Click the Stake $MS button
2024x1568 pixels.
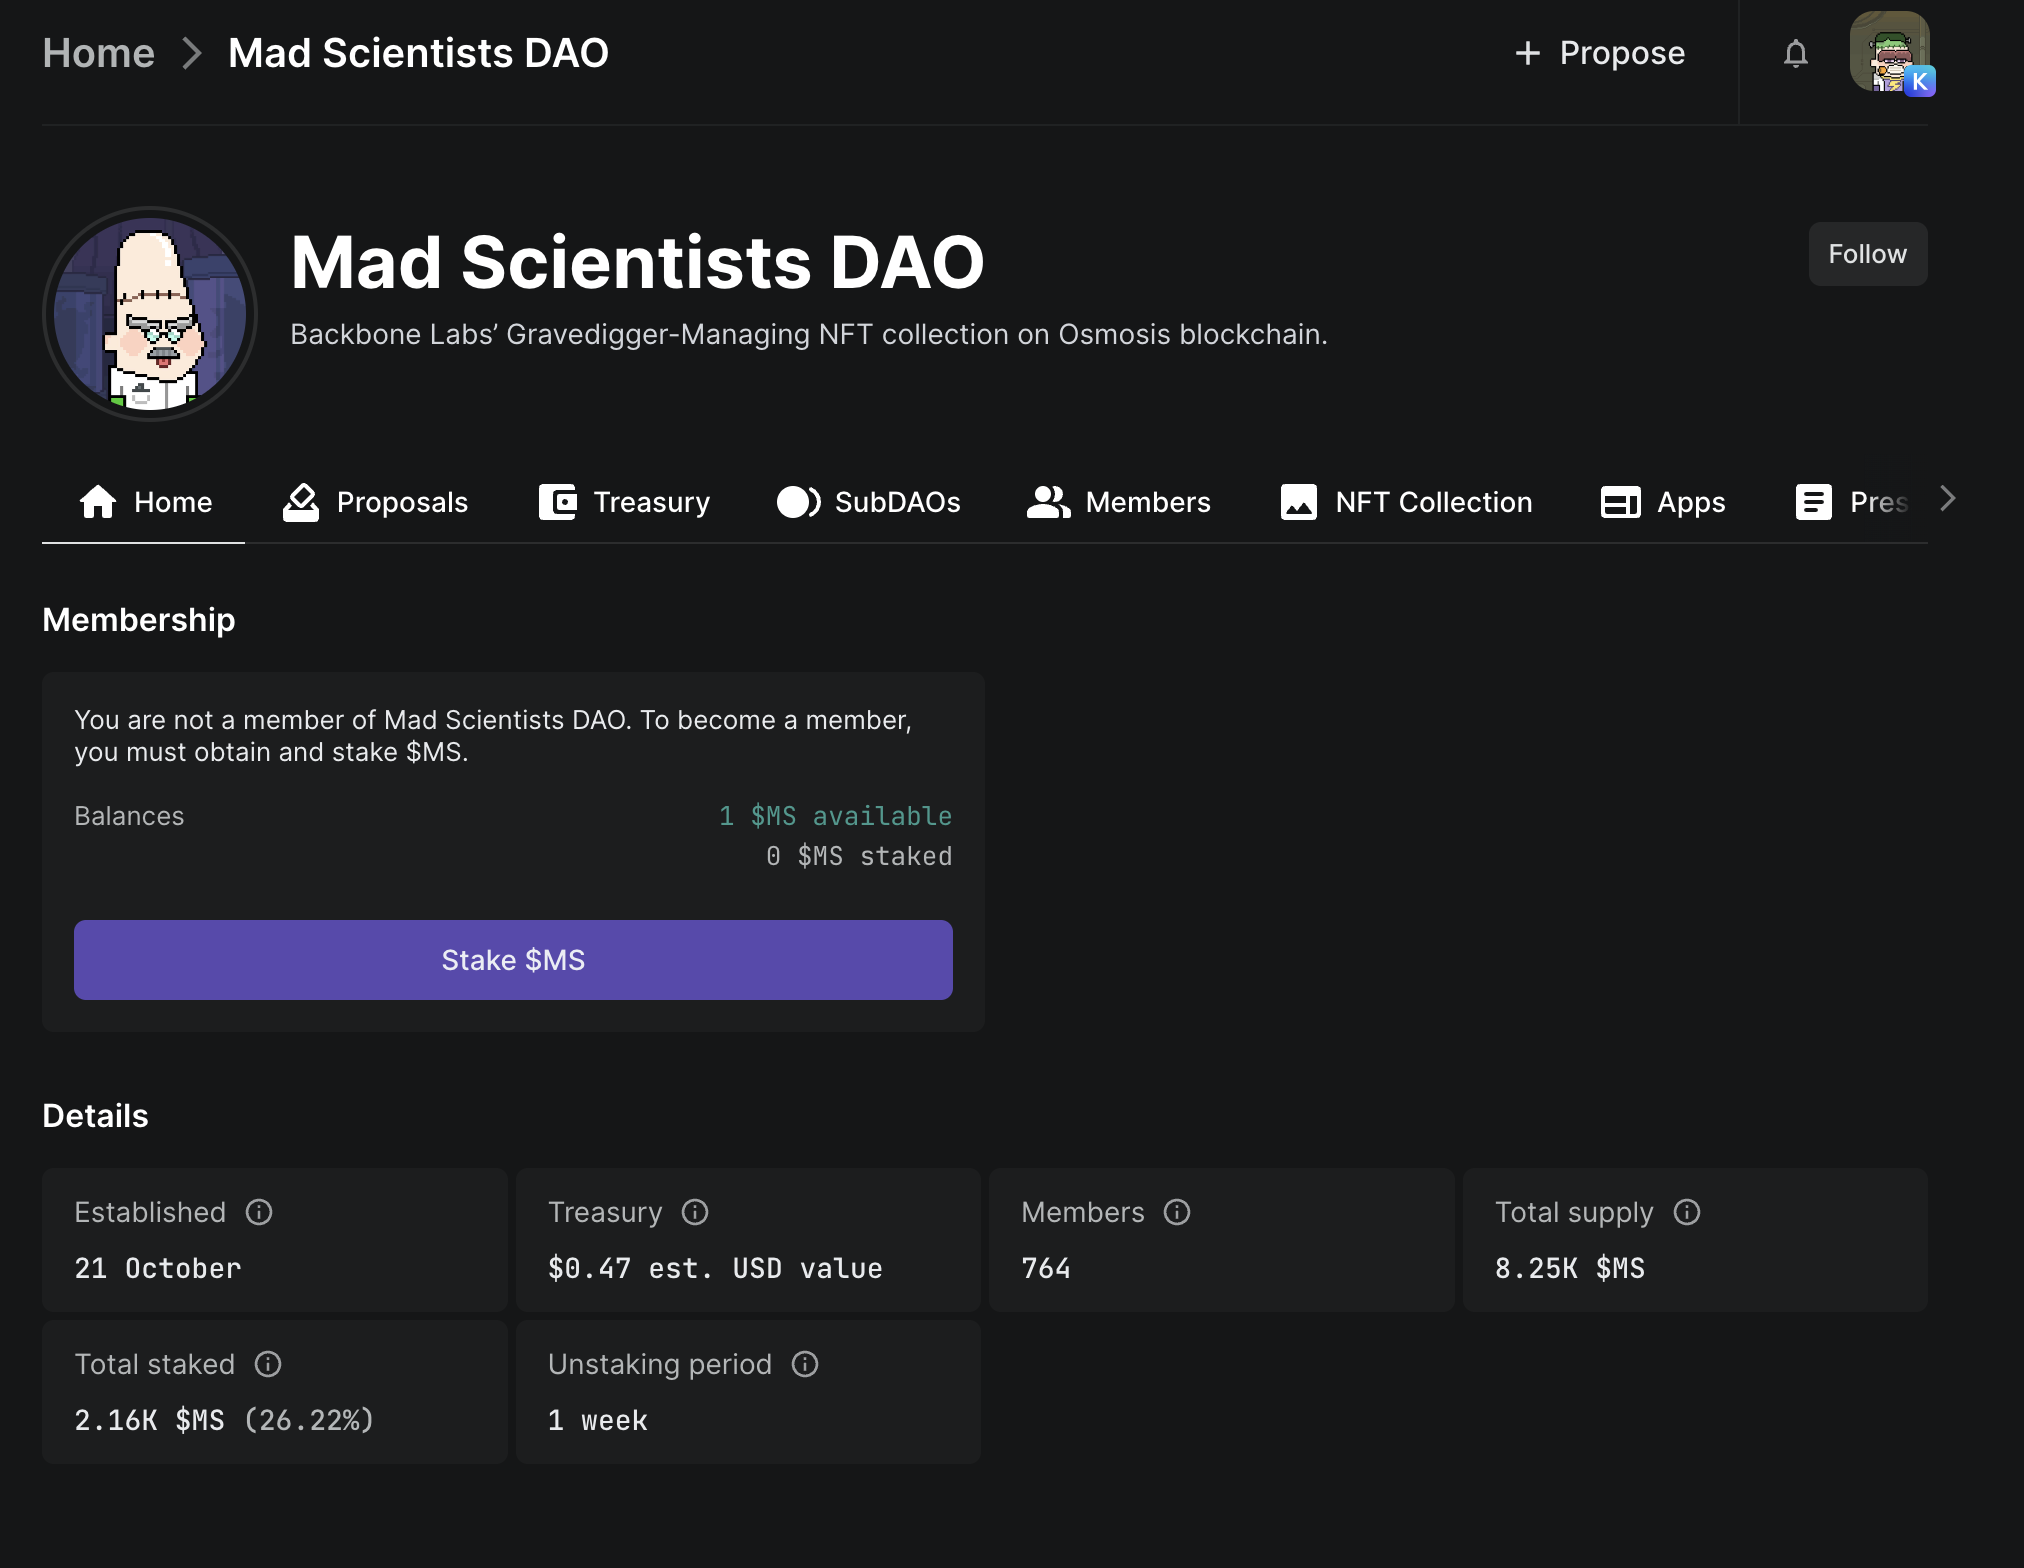point(513,960)
